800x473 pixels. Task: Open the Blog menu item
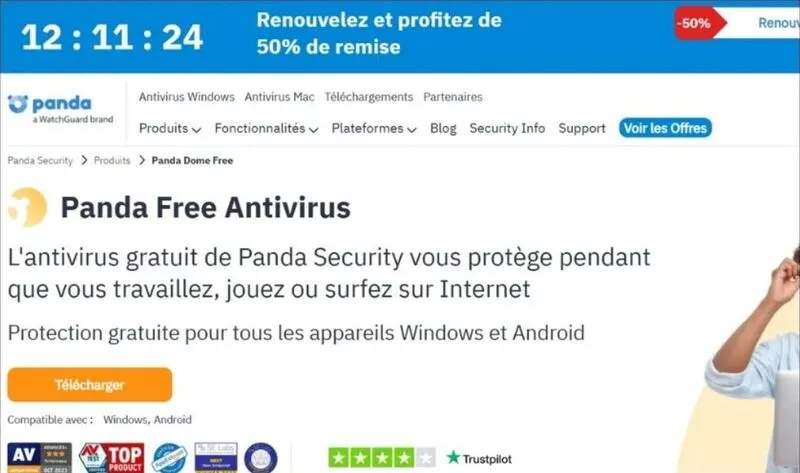[443, 129]
